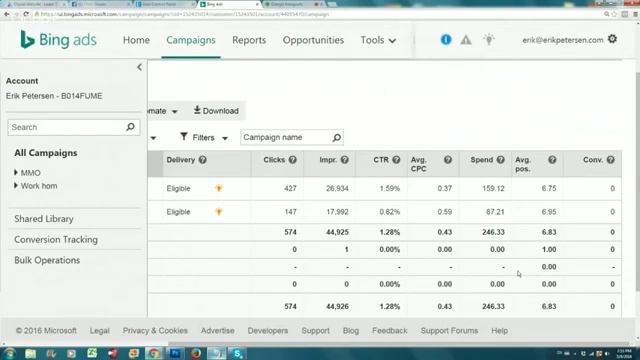Click the browser address bar
640x360 pixels.
click(318, 14)
